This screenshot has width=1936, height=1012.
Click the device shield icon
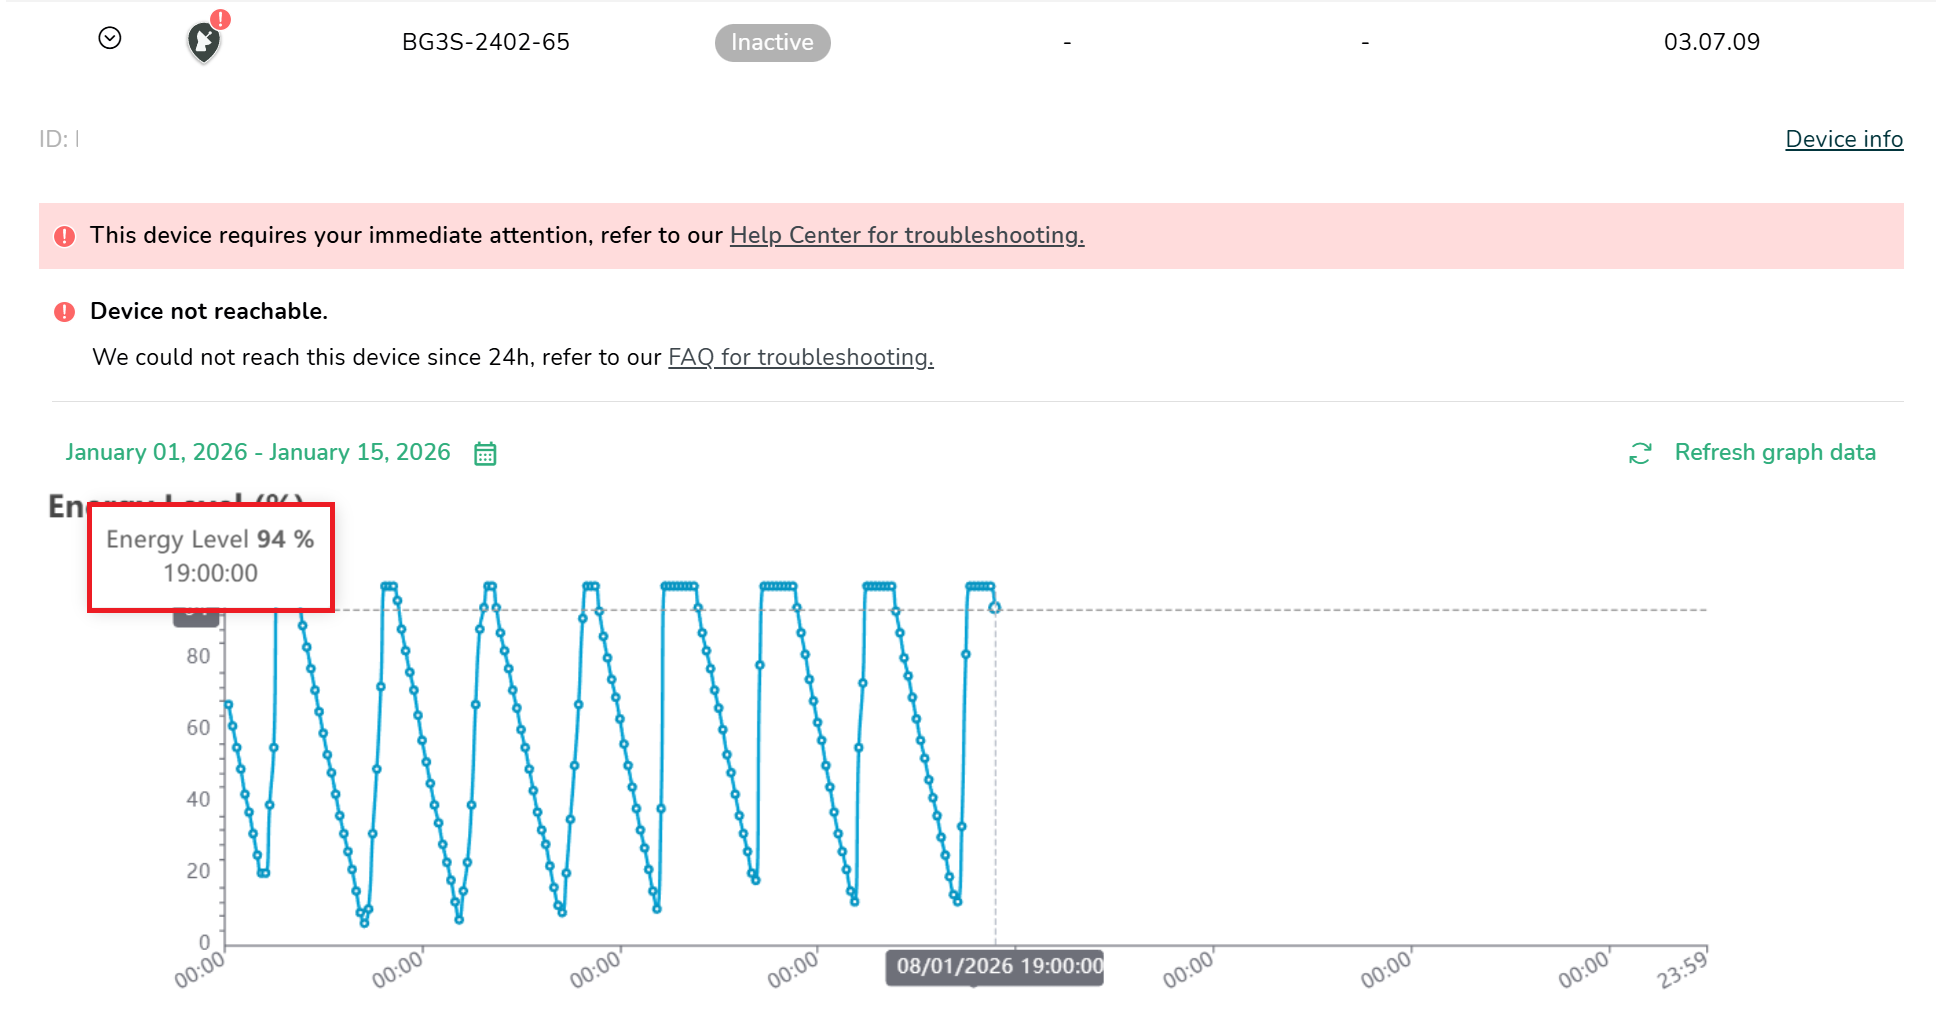(203, 44)
